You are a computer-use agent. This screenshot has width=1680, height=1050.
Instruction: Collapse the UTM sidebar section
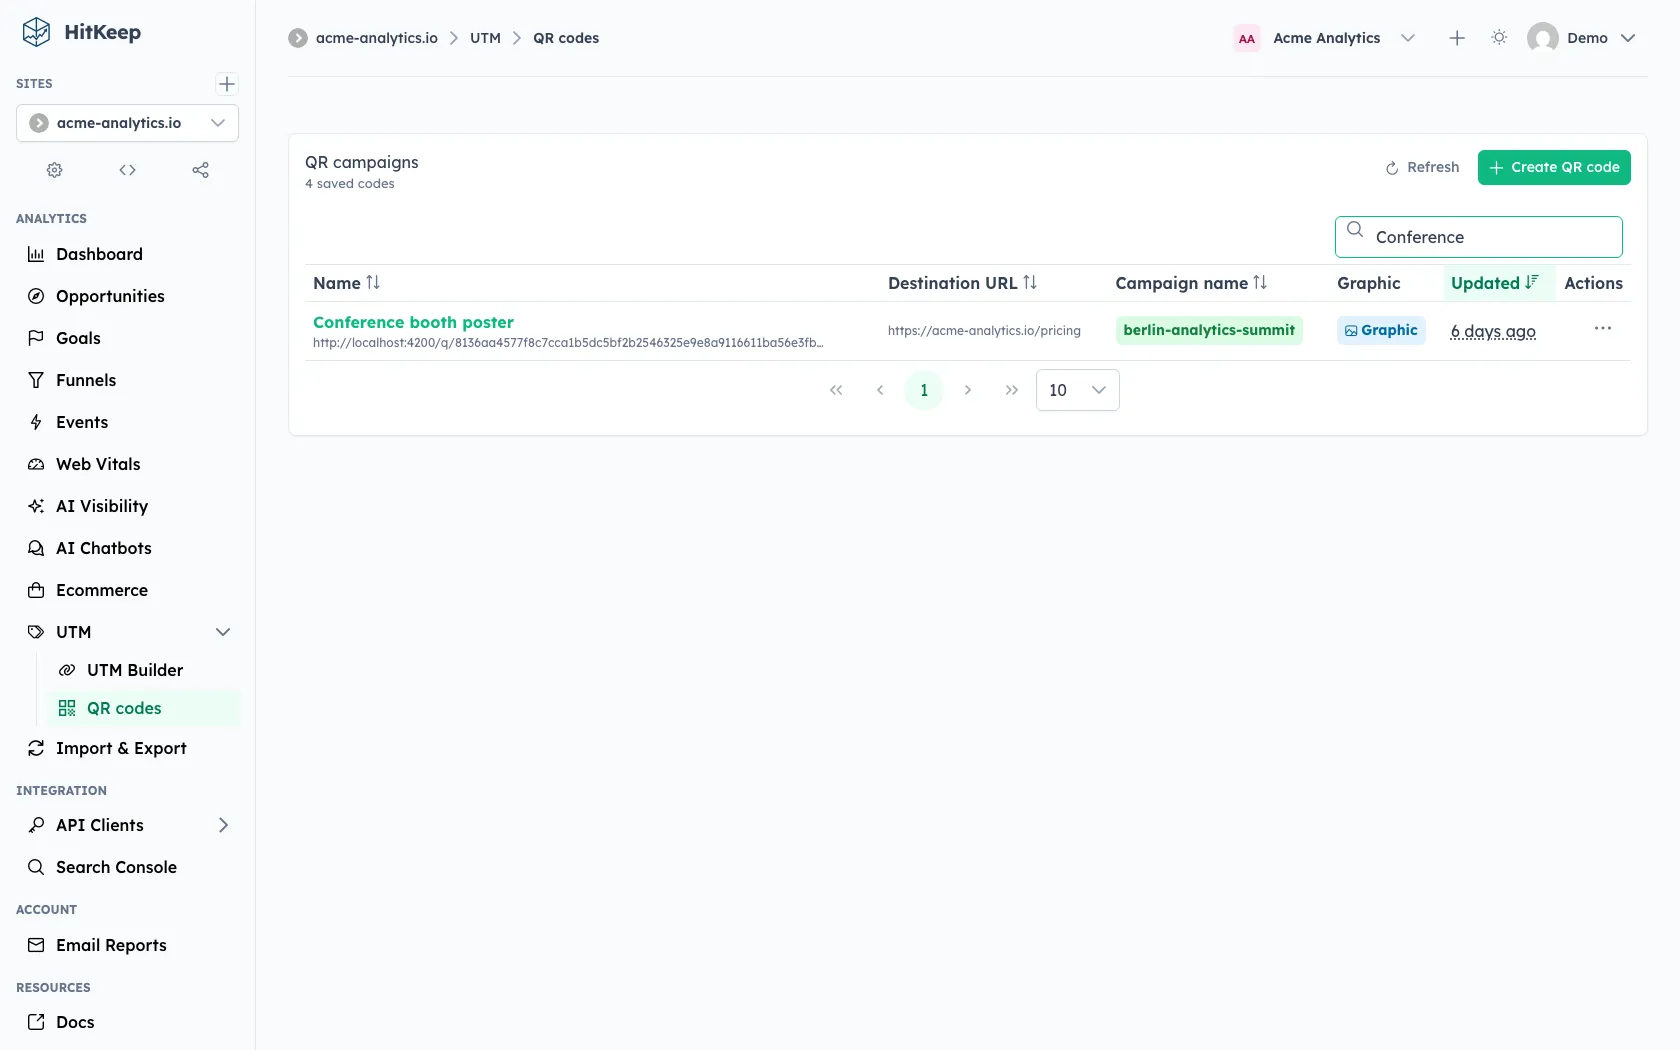click(223, 632)
